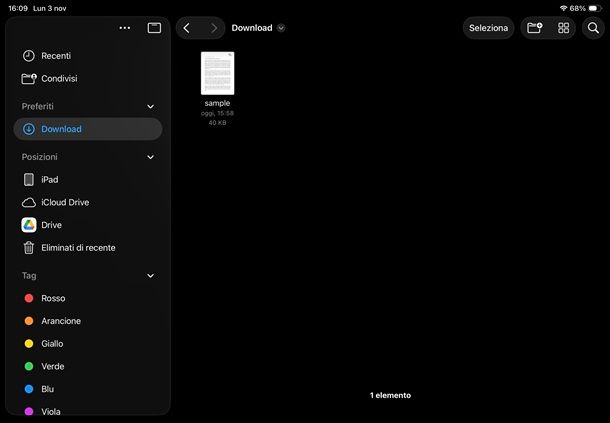Open iPad location
The width and height of the screenshot is (610, 423).
(x=88, y=180)
